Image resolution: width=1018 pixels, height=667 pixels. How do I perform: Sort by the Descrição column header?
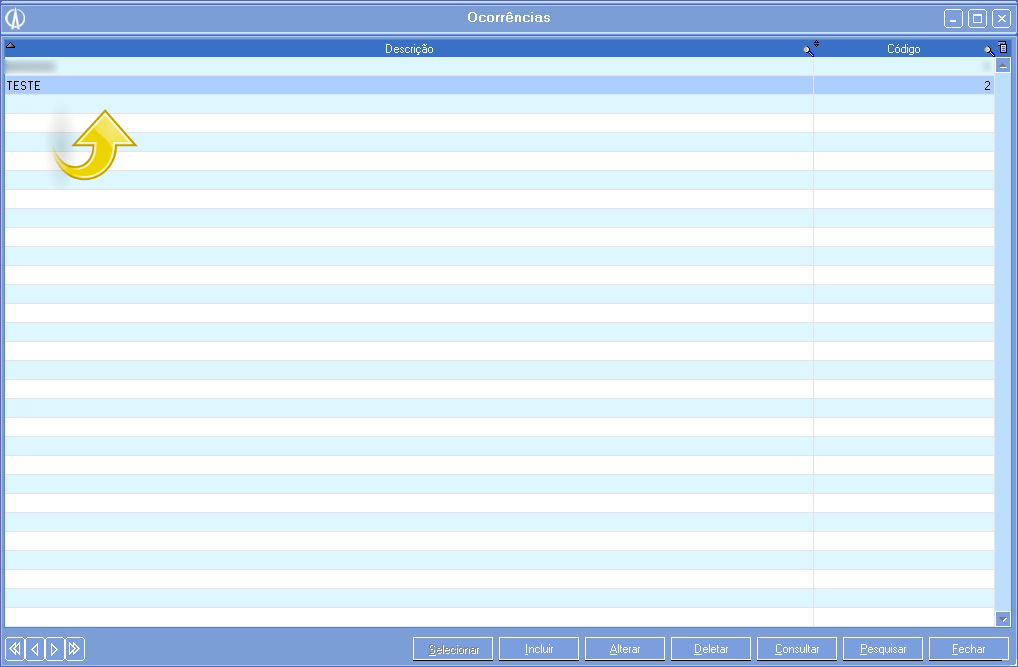(409, 49)
